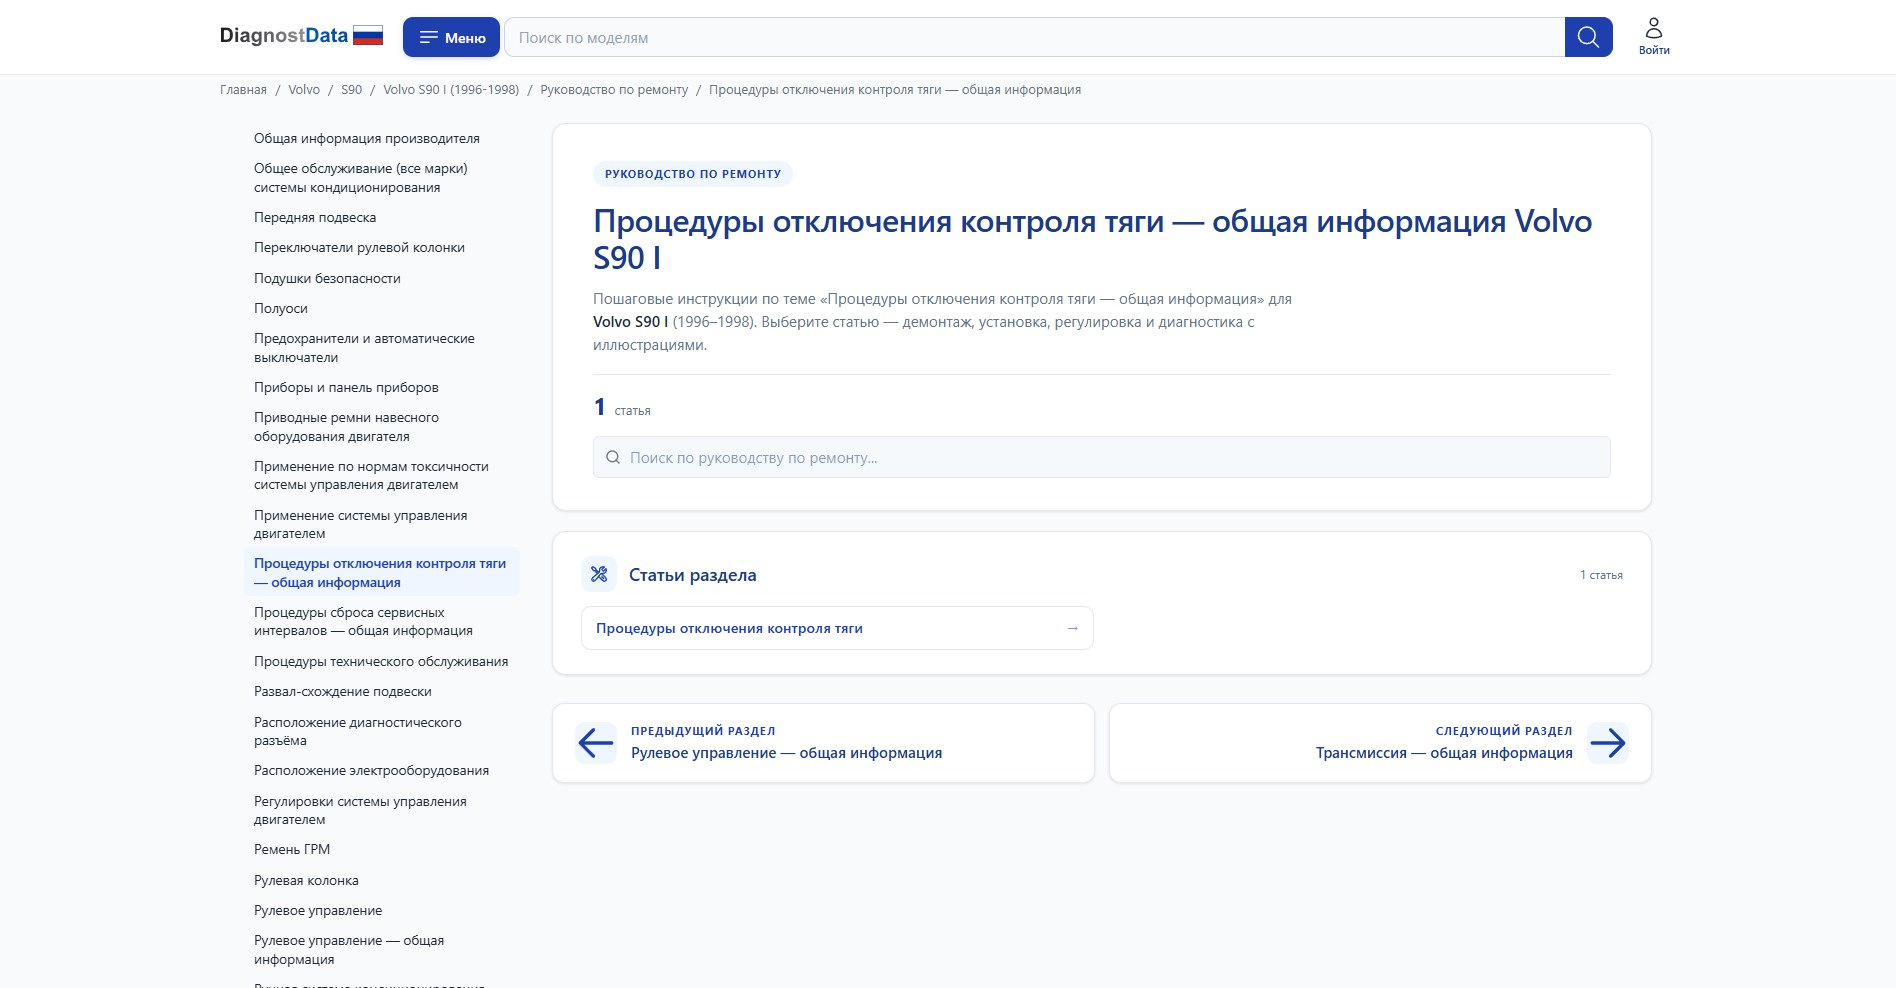The width and height of the screenshot is (1896, 988).
Task: Select active Процедуры отключения контроля тяги sidebar item
Action: 380,573
